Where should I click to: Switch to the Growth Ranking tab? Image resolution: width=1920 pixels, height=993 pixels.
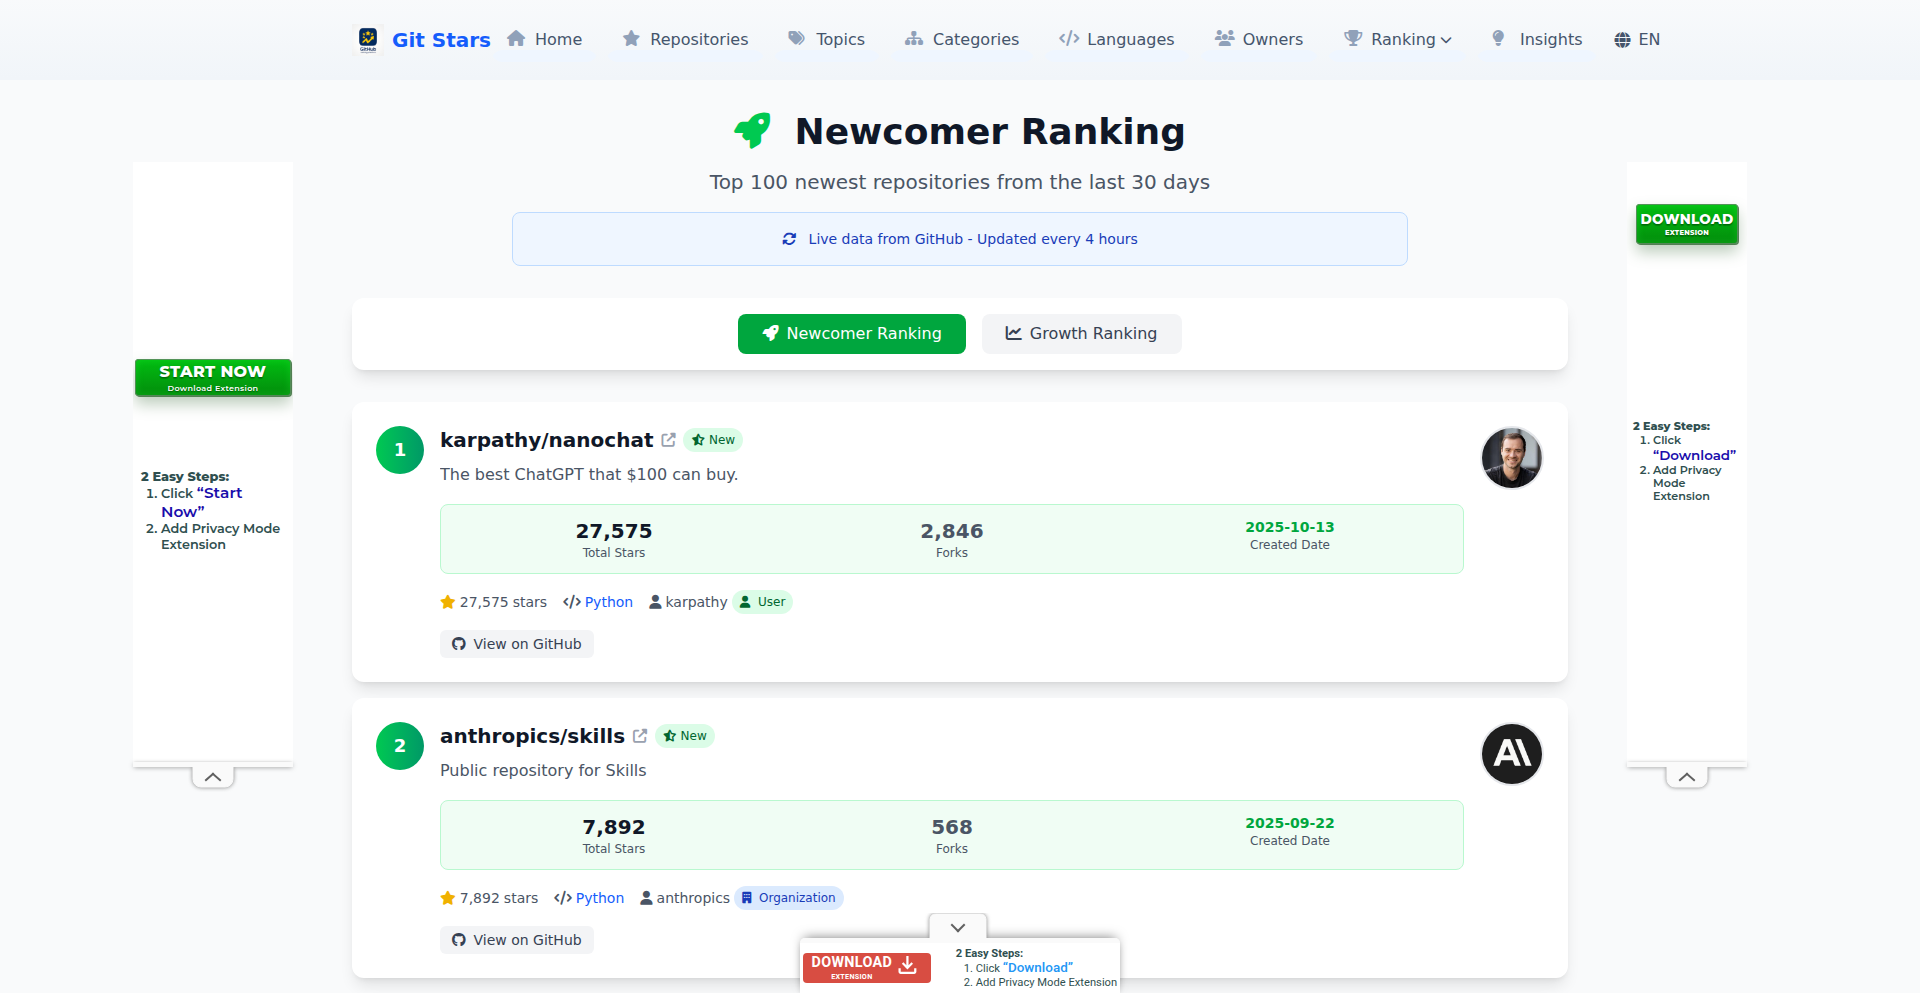pyautogui.click(x=1081, y=334)
